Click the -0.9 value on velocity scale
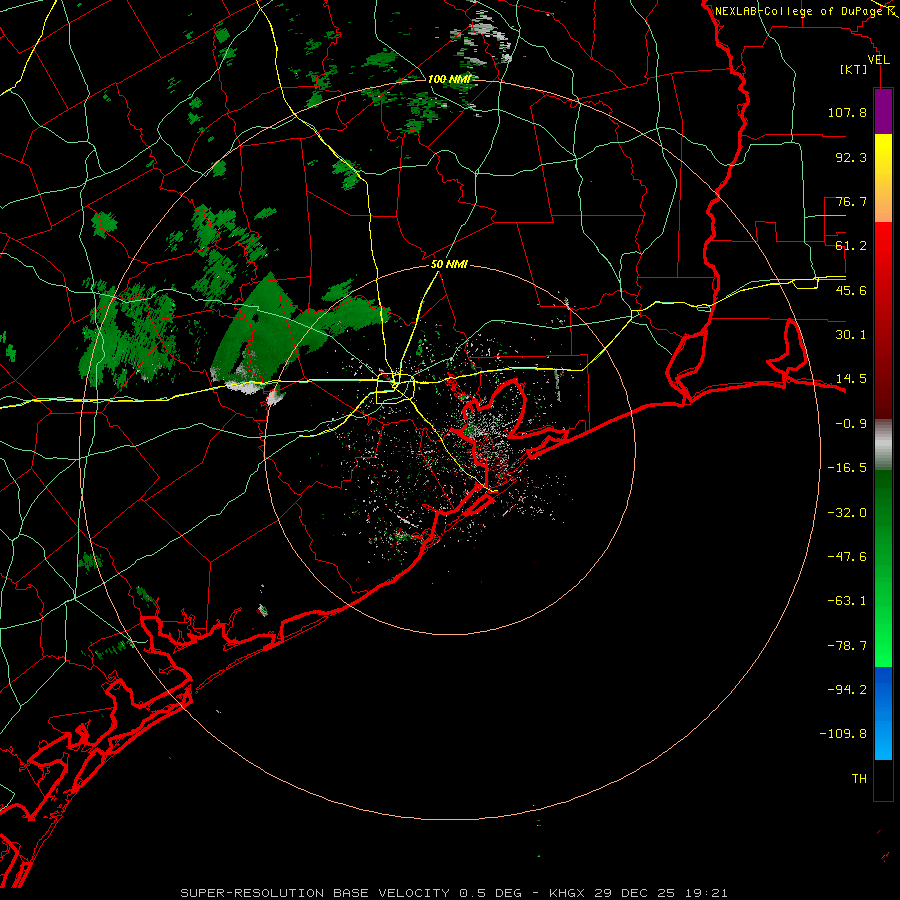Image resolution: width=900 pixels, height=900 pixels. coord(851,424)
